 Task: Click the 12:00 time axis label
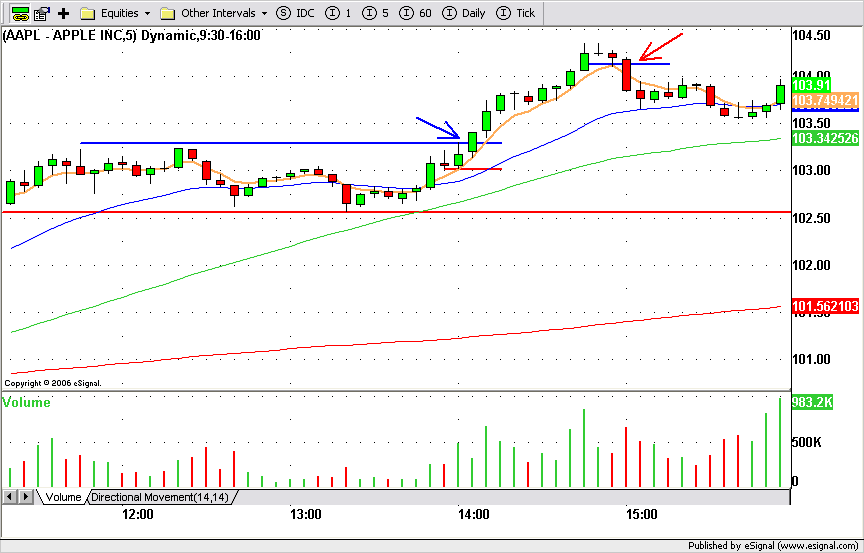point(138,514)
